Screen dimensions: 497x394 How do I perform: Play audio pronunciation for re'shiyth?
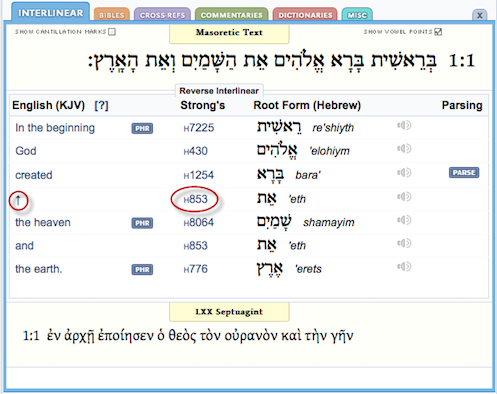click(x=404, y=126)
